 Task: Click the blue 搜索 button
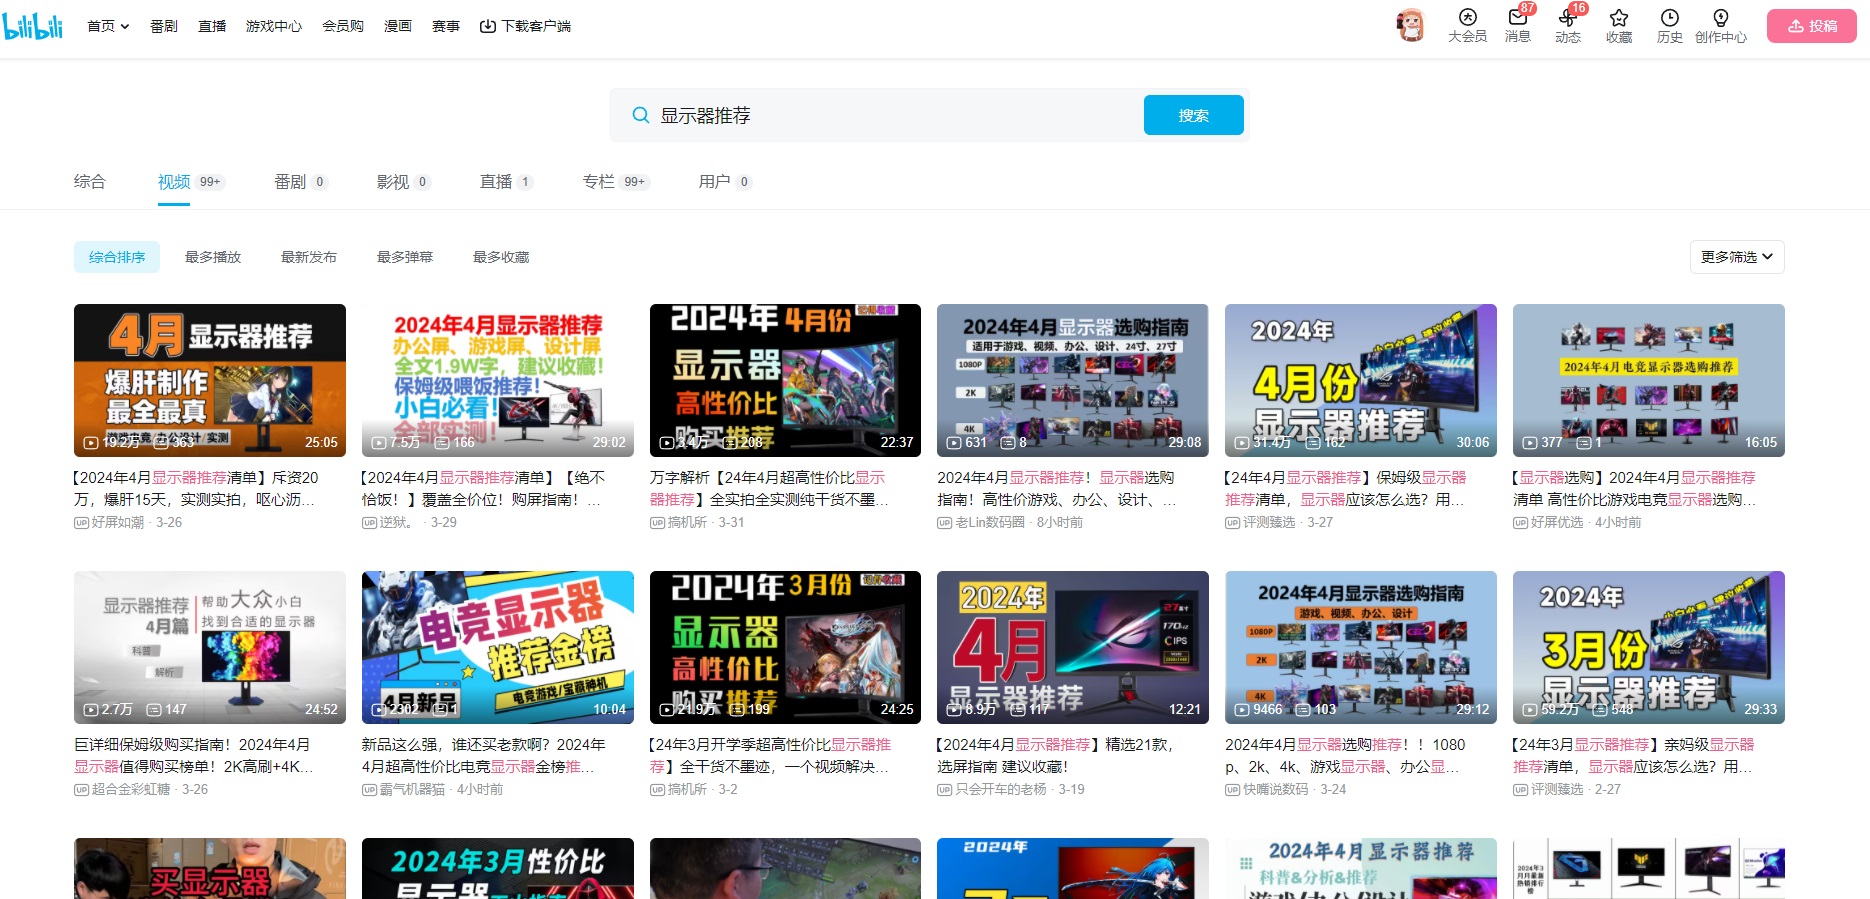click(1193, 115)
